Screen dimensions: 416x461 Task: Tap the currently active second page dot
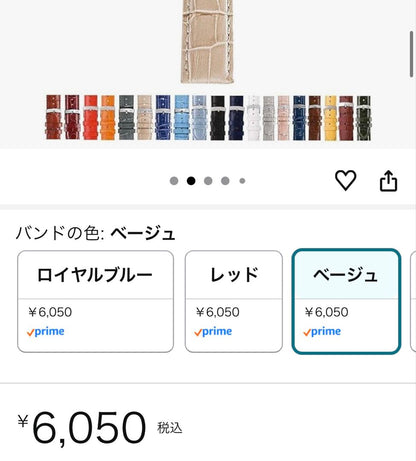[x=191, y=181]
